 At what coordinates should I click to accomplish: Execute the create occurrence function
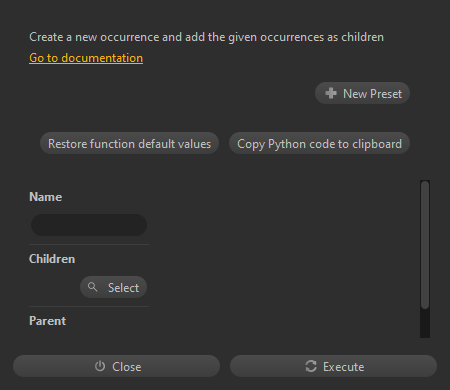click(333, 366)
